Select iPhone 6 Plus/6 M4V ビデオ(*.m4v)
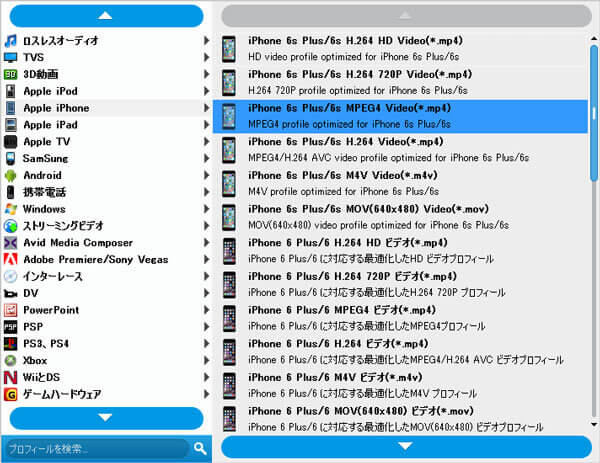The height and width of the screenshot is (463, 600). [400, 386]
